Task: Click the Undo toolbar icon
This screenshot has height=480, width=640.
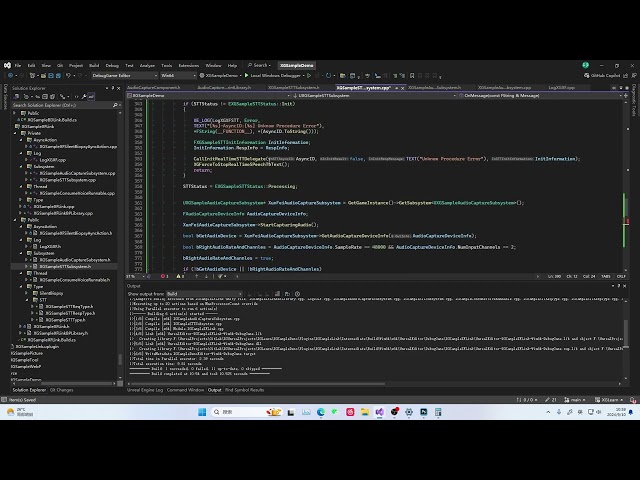Action: pos(69,76)
